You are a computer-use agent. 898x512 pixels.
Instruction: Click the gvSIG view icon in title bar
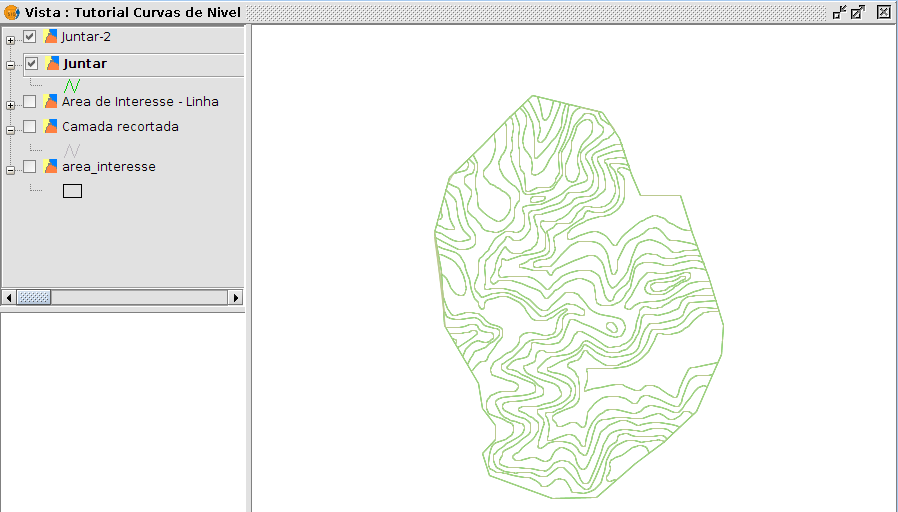[11, 12]
